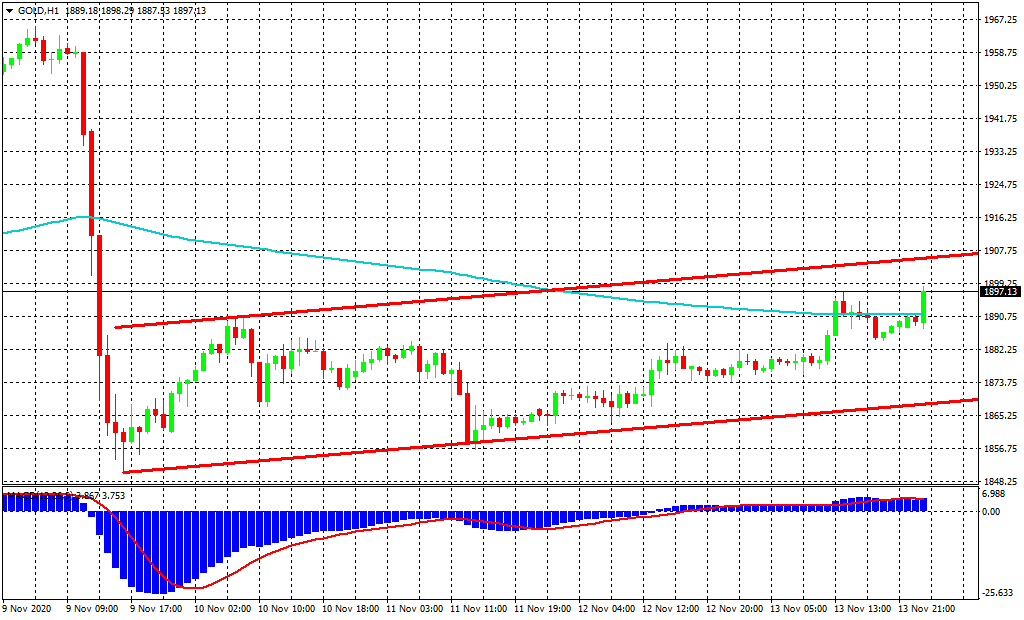Screen dimensions: 1024x620
Task: Click the -25.633 MACD scale value
Action: [998, 592]
